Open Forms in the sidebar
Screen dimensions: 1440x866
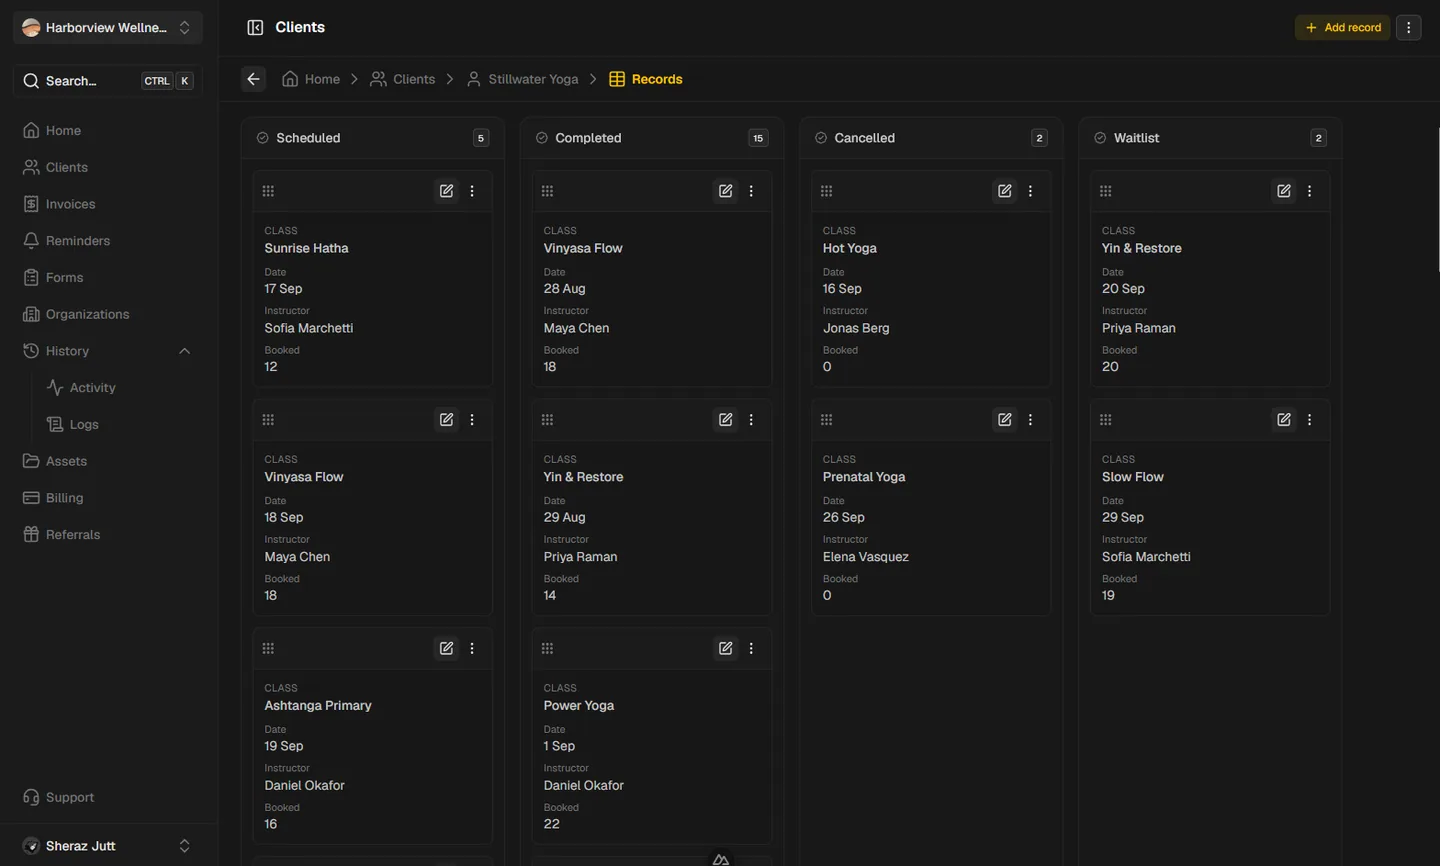(x=108, y=277)
